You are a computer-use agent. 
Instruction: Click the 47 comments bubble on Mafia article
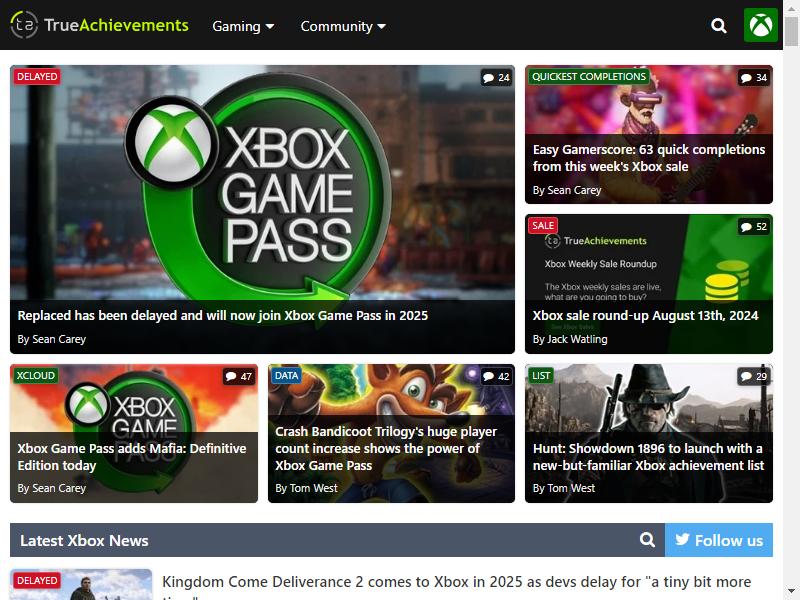click(239, 377)
